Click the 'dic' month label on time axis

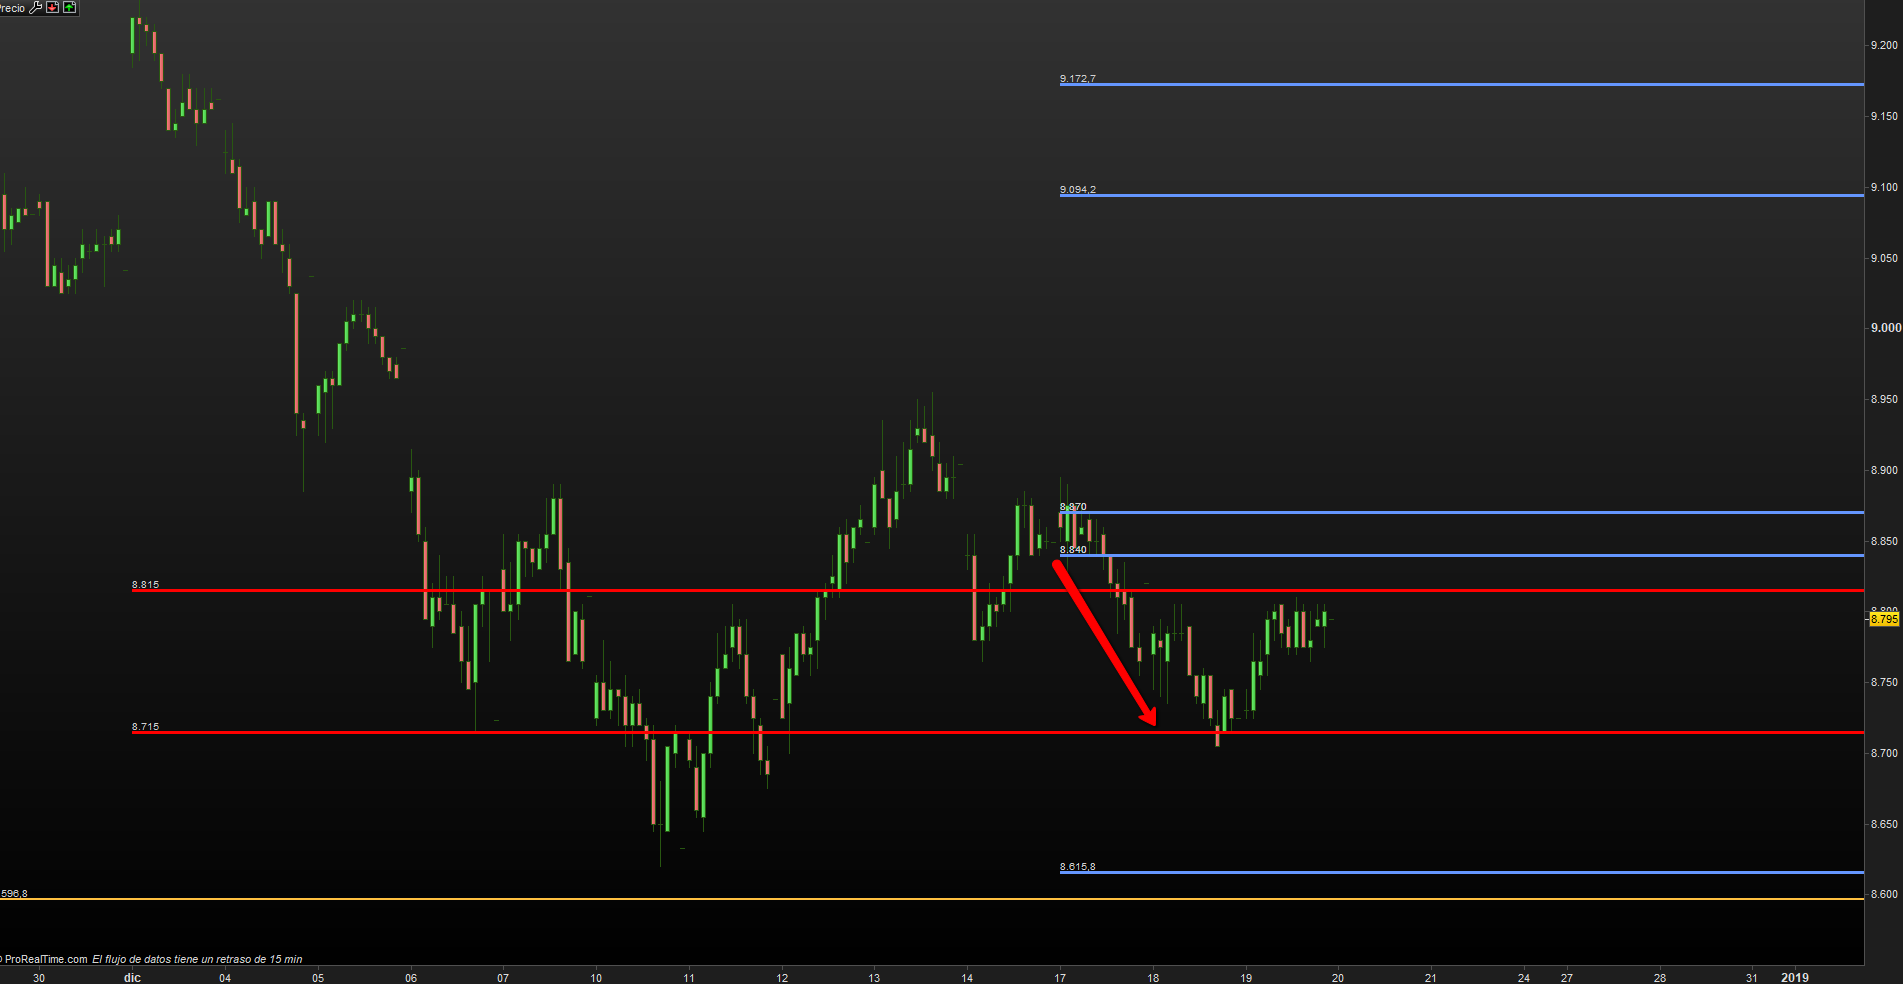(132, 977)
